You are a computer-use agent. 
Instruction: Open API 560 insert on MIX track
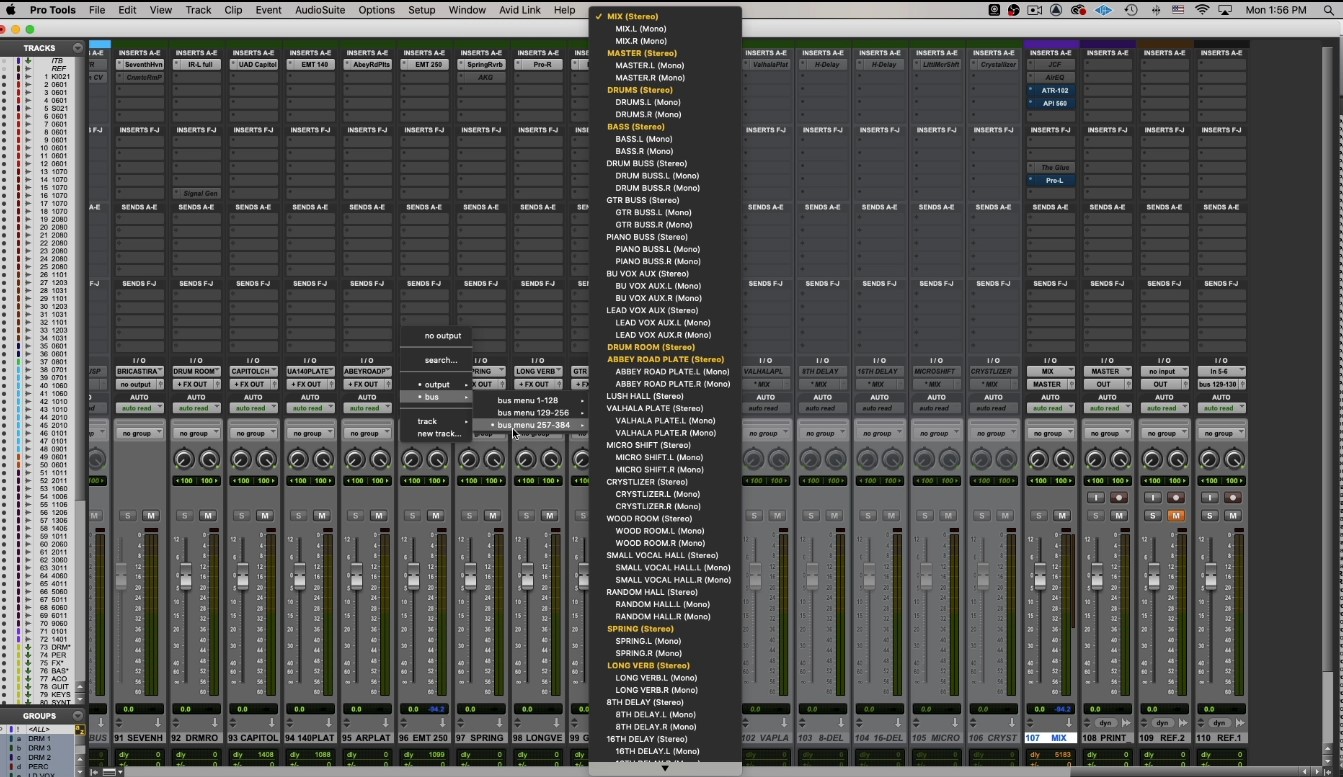coord(1051,103)
